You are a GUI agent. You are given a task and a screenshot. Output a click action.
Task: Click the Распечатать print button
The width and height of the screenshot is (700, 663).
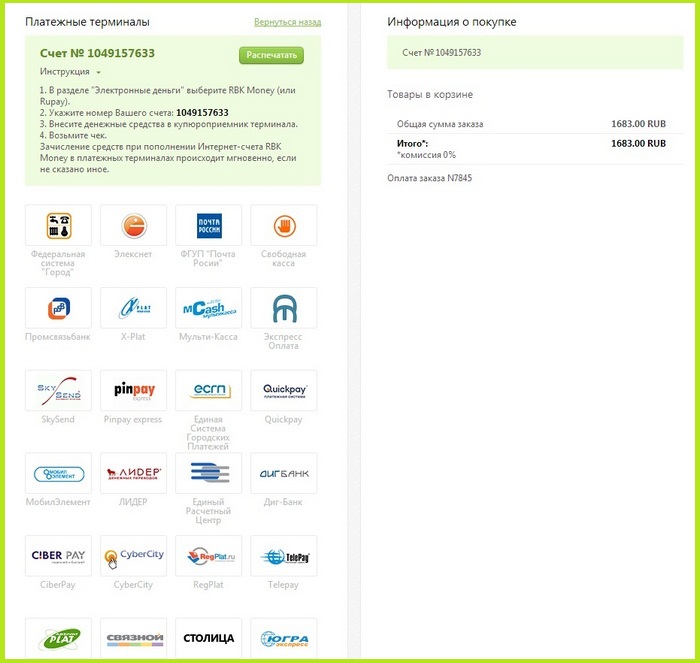point(271,55)
